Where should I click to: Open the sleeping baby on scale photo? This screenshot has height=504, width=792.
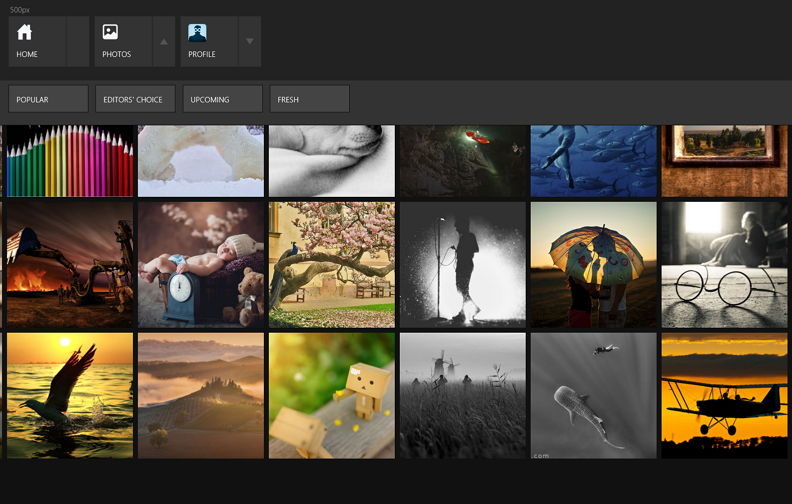point(201,265)
